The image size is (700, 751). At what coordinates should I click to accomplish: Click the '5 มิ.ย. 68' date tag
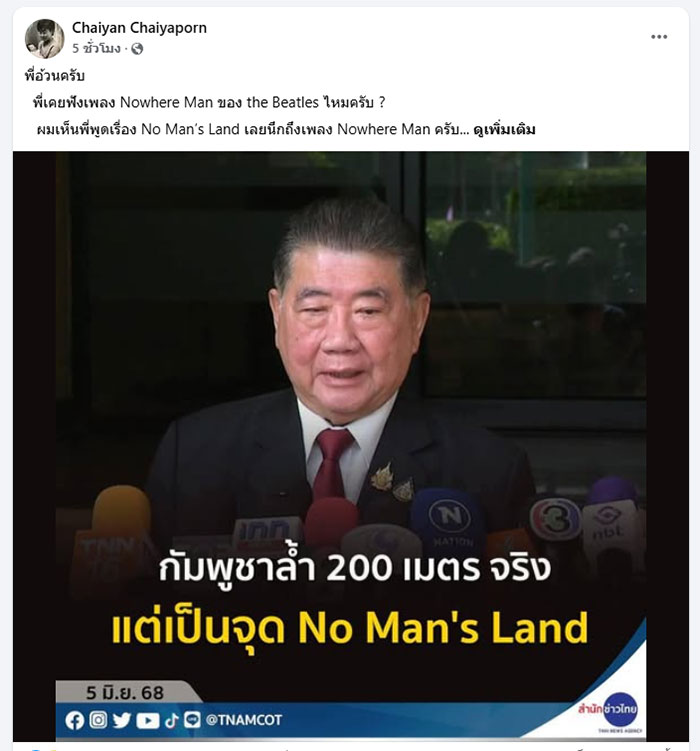tap(125, 693)
